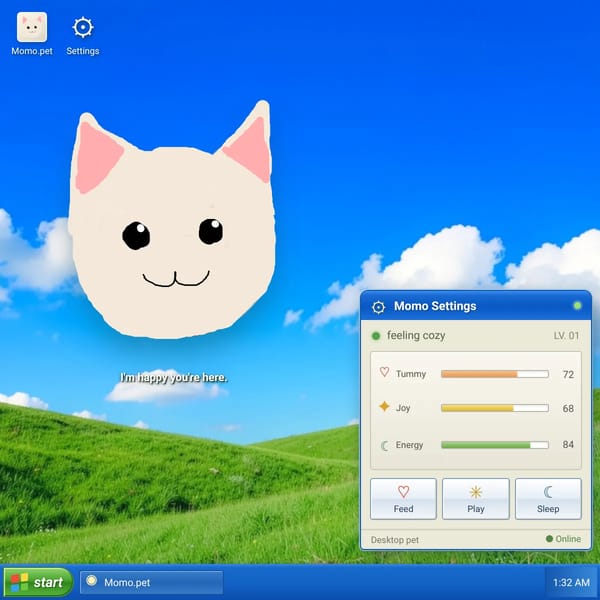600x600 pixels.
Task: Open the Momo.pet desktop icon
Action: pyautogui.click(x=32, y=34)
